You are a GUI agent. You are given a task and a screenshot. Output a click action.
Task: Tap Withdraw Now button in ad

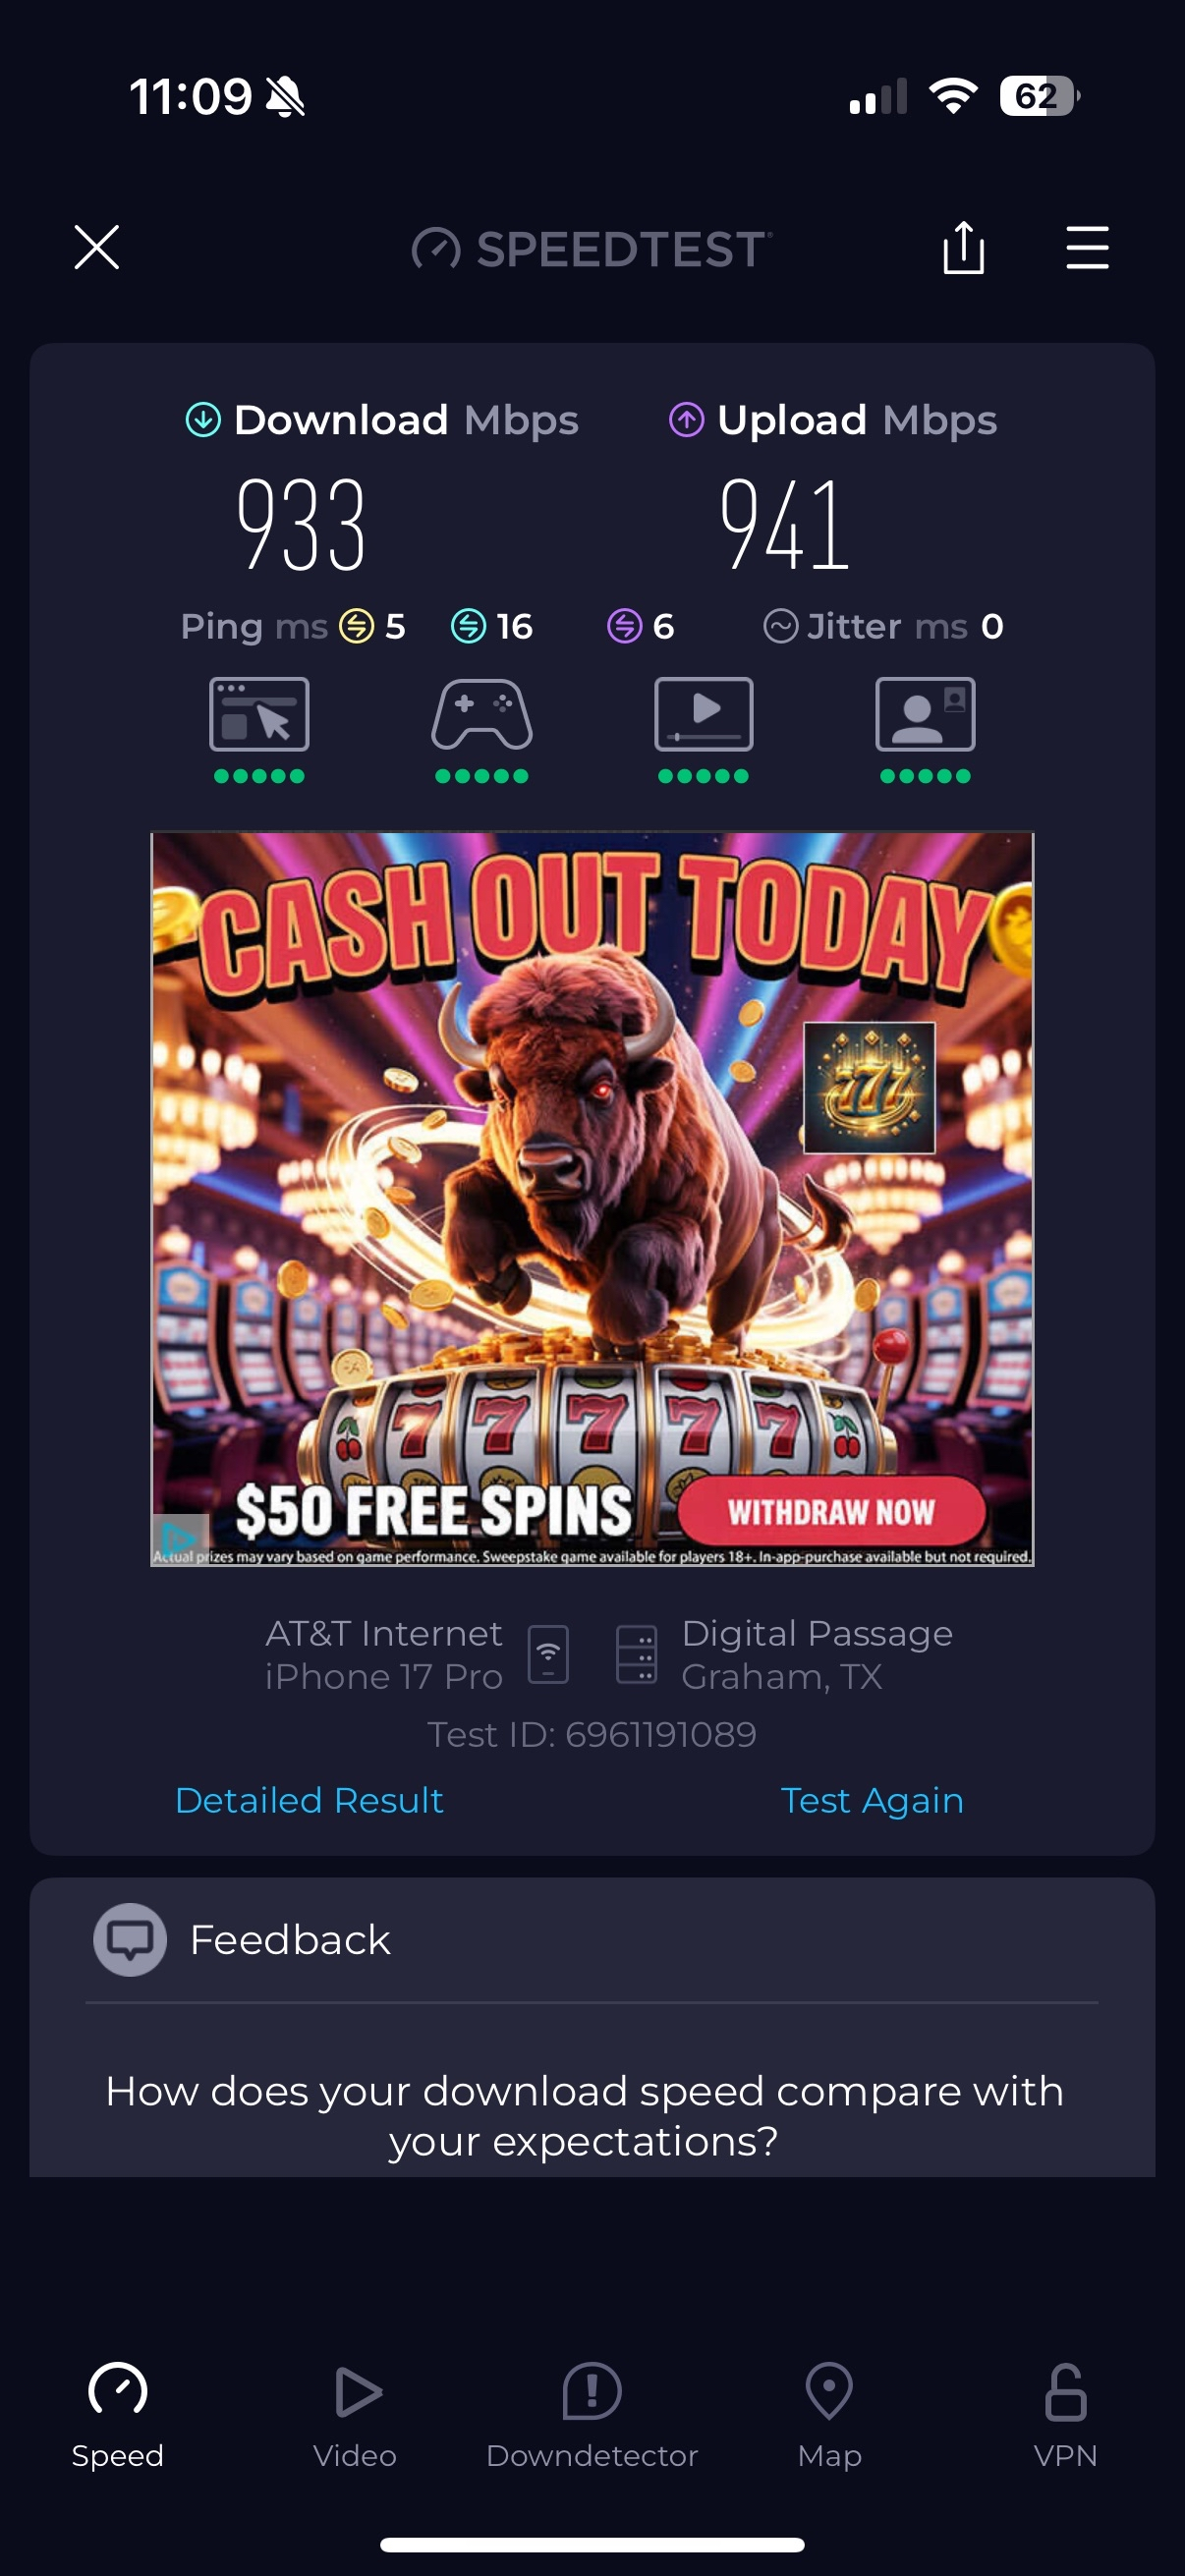pos(831,1511)
